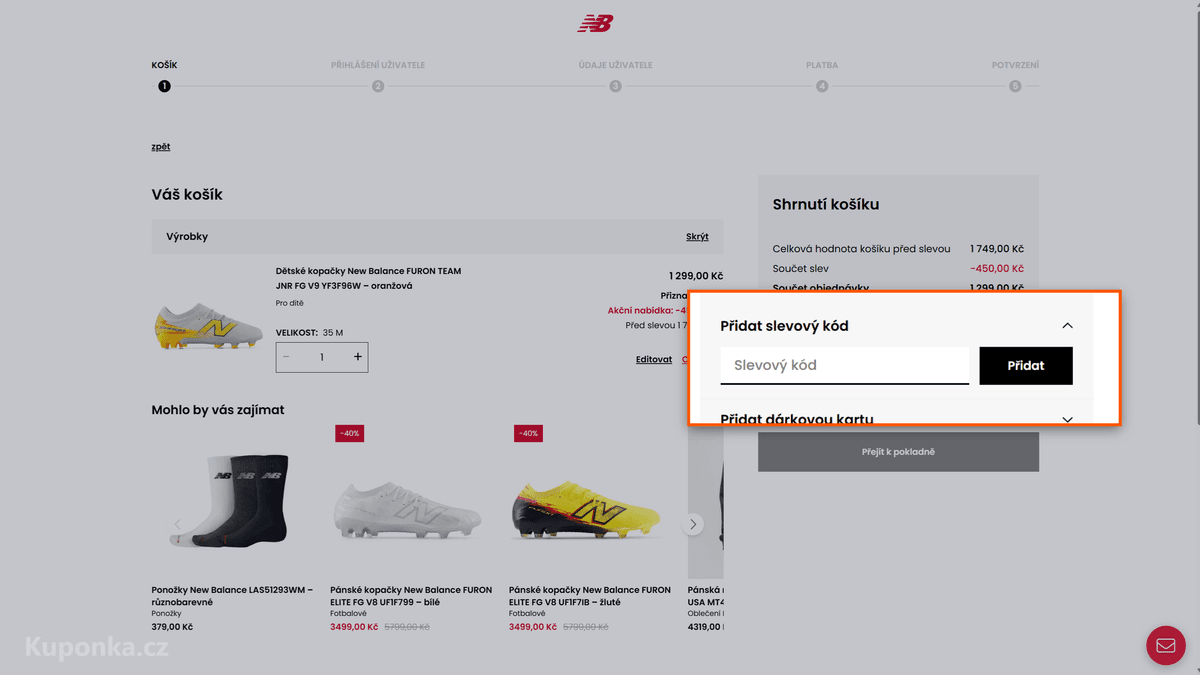Click the carousel previous arrow

[178, 524]
